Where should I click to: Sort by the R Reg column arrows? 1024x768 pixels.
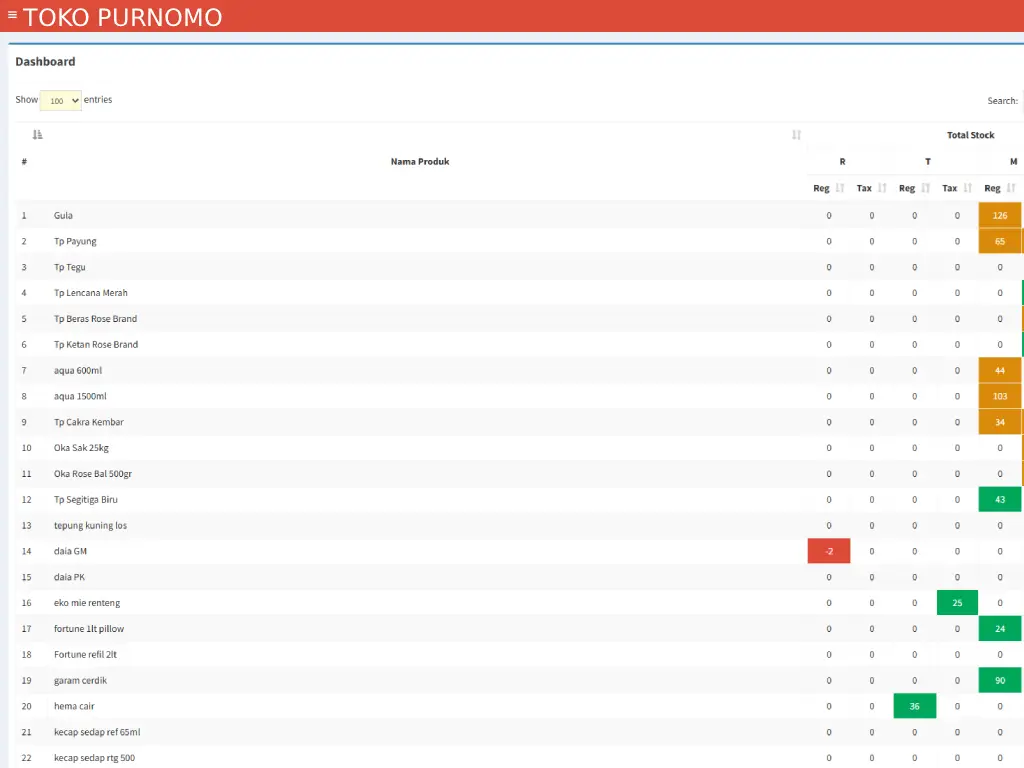point(840,188)
